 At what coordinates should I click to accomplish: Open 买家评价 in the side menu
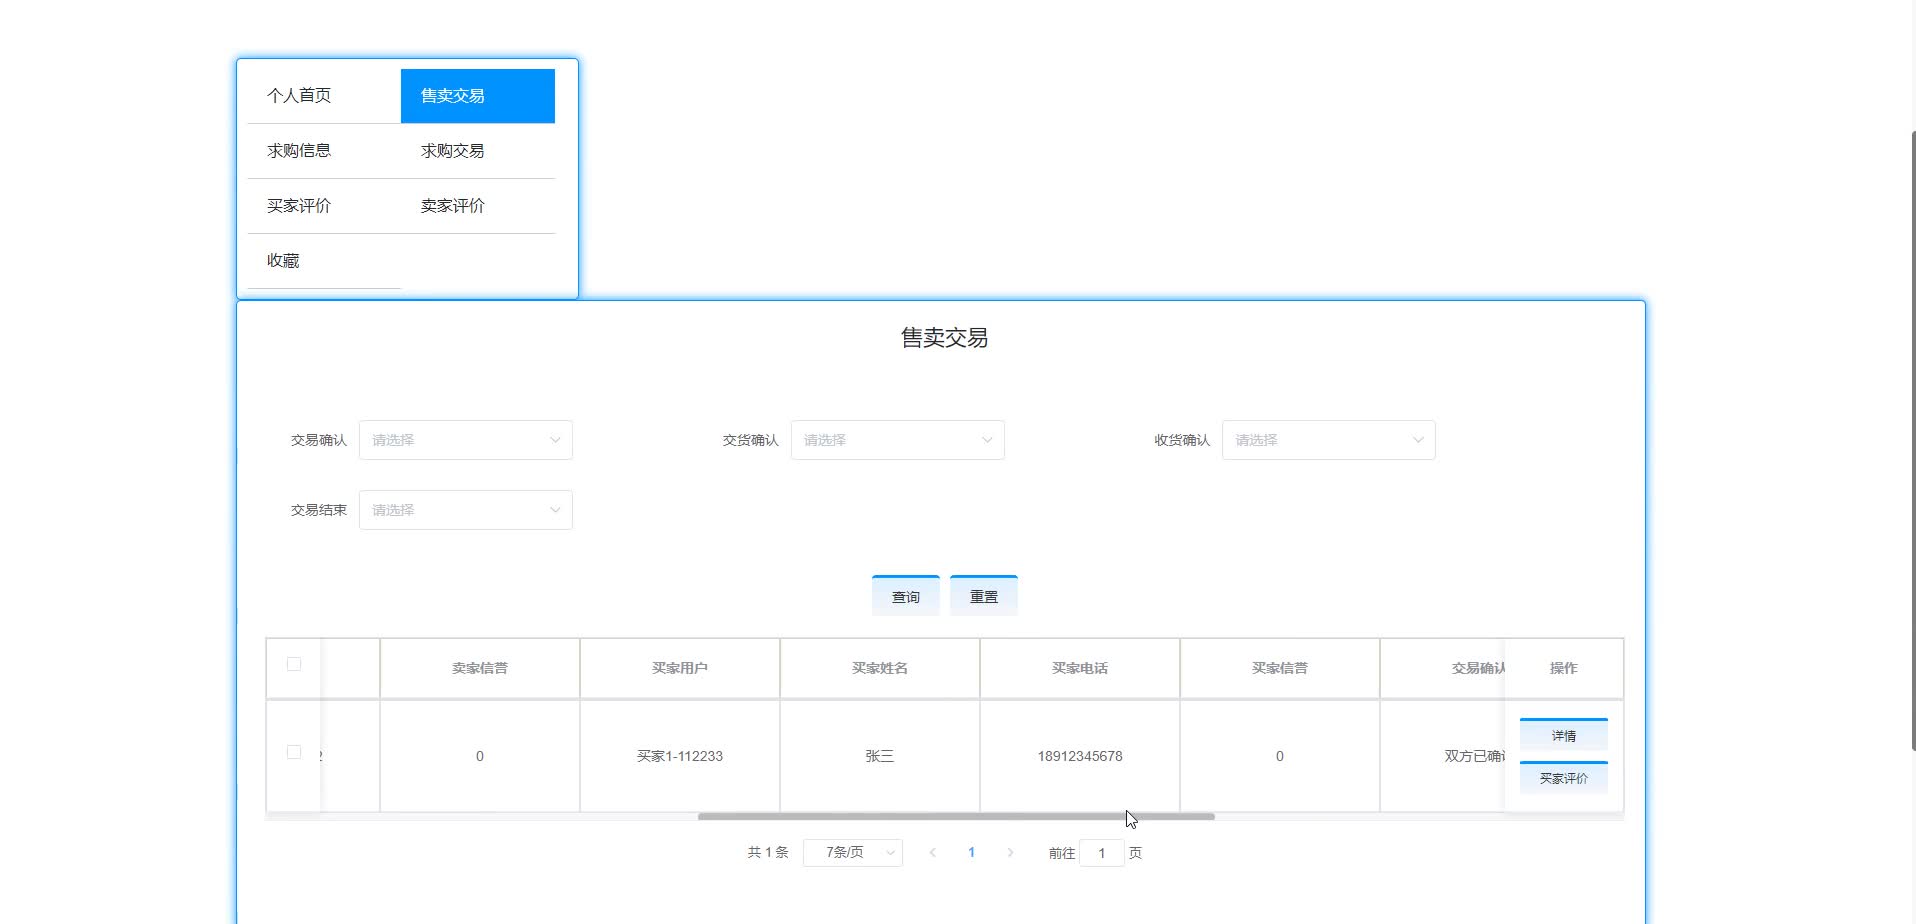(x=324, y=206)
